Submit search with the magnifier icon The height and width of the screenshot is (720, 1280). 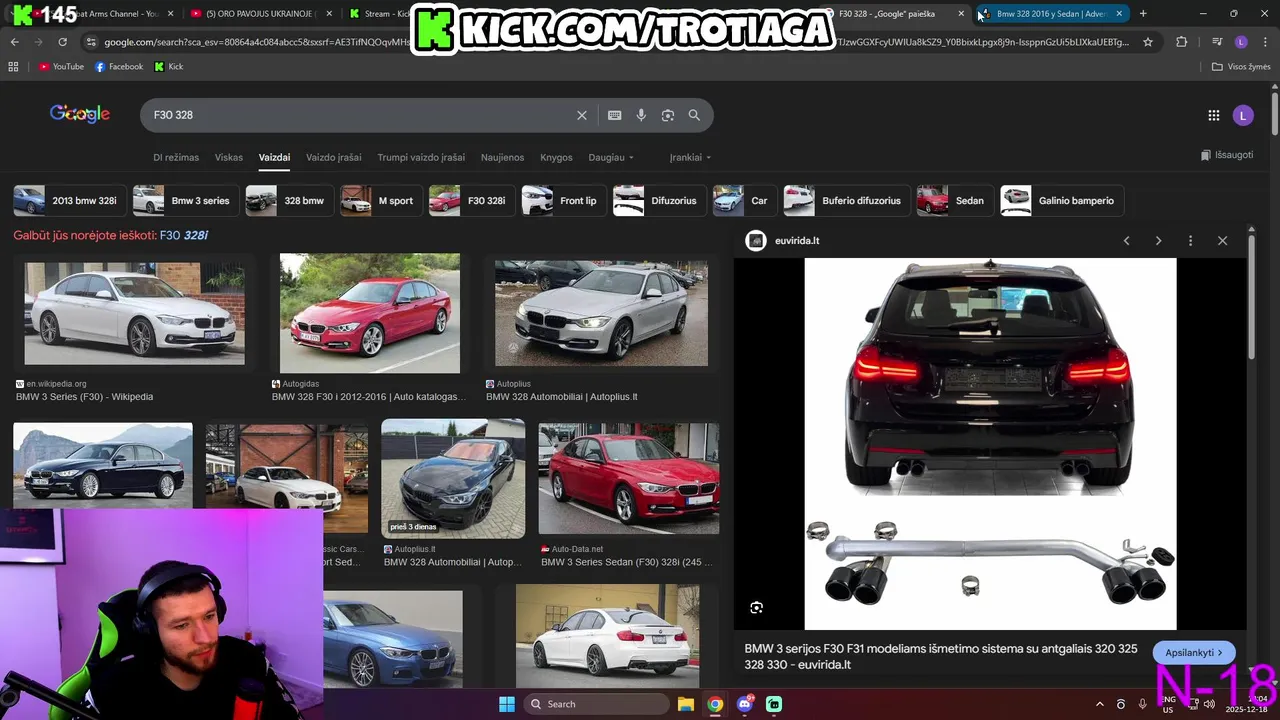click(x=694, y=115)
